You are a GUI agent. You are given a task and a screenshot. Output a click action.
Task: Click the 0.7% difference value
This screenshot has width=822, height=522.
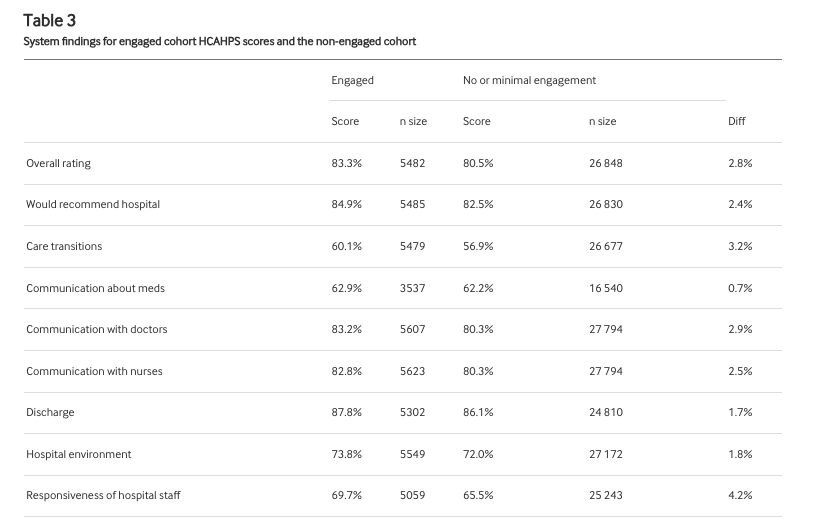coord(740,288)
